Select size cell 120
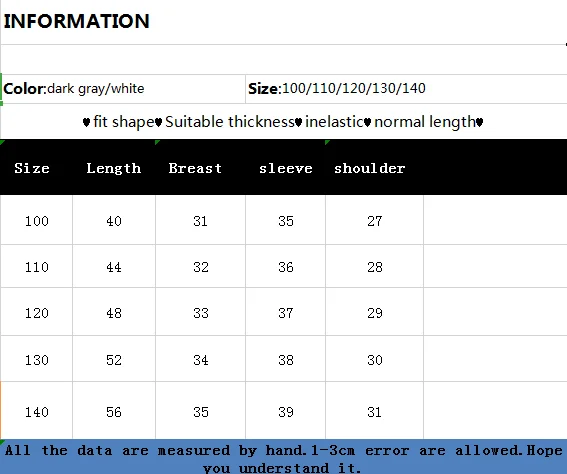 click(37, 313)
